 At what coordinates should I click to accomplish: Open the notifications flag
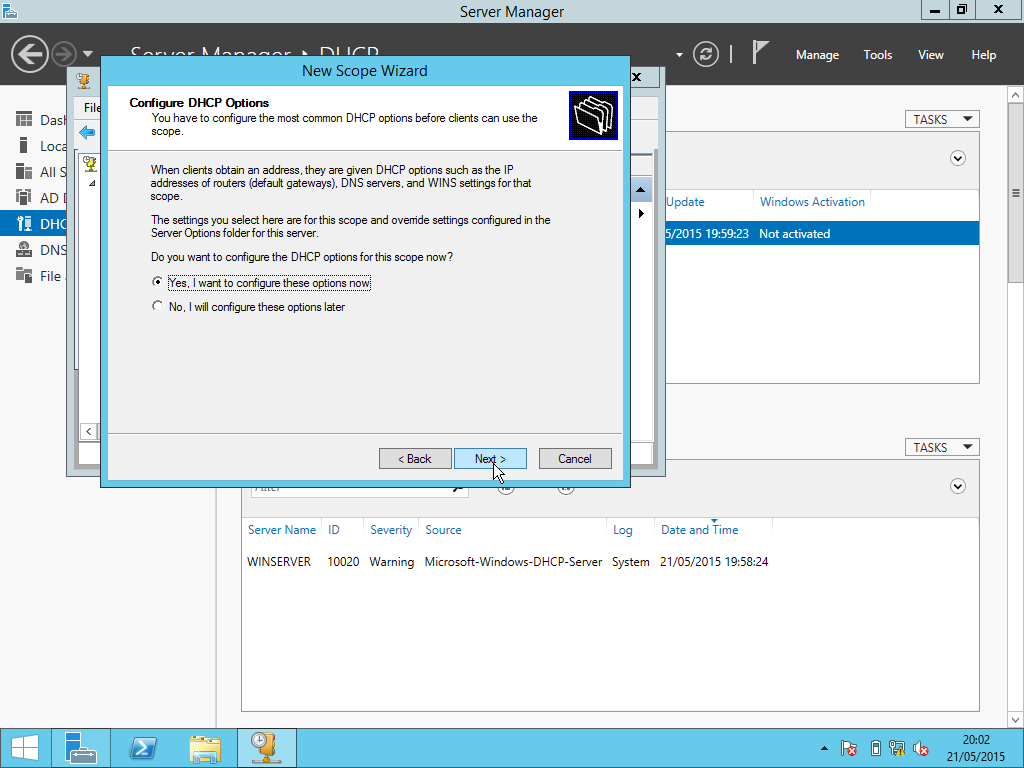click(x=760, y=52)
